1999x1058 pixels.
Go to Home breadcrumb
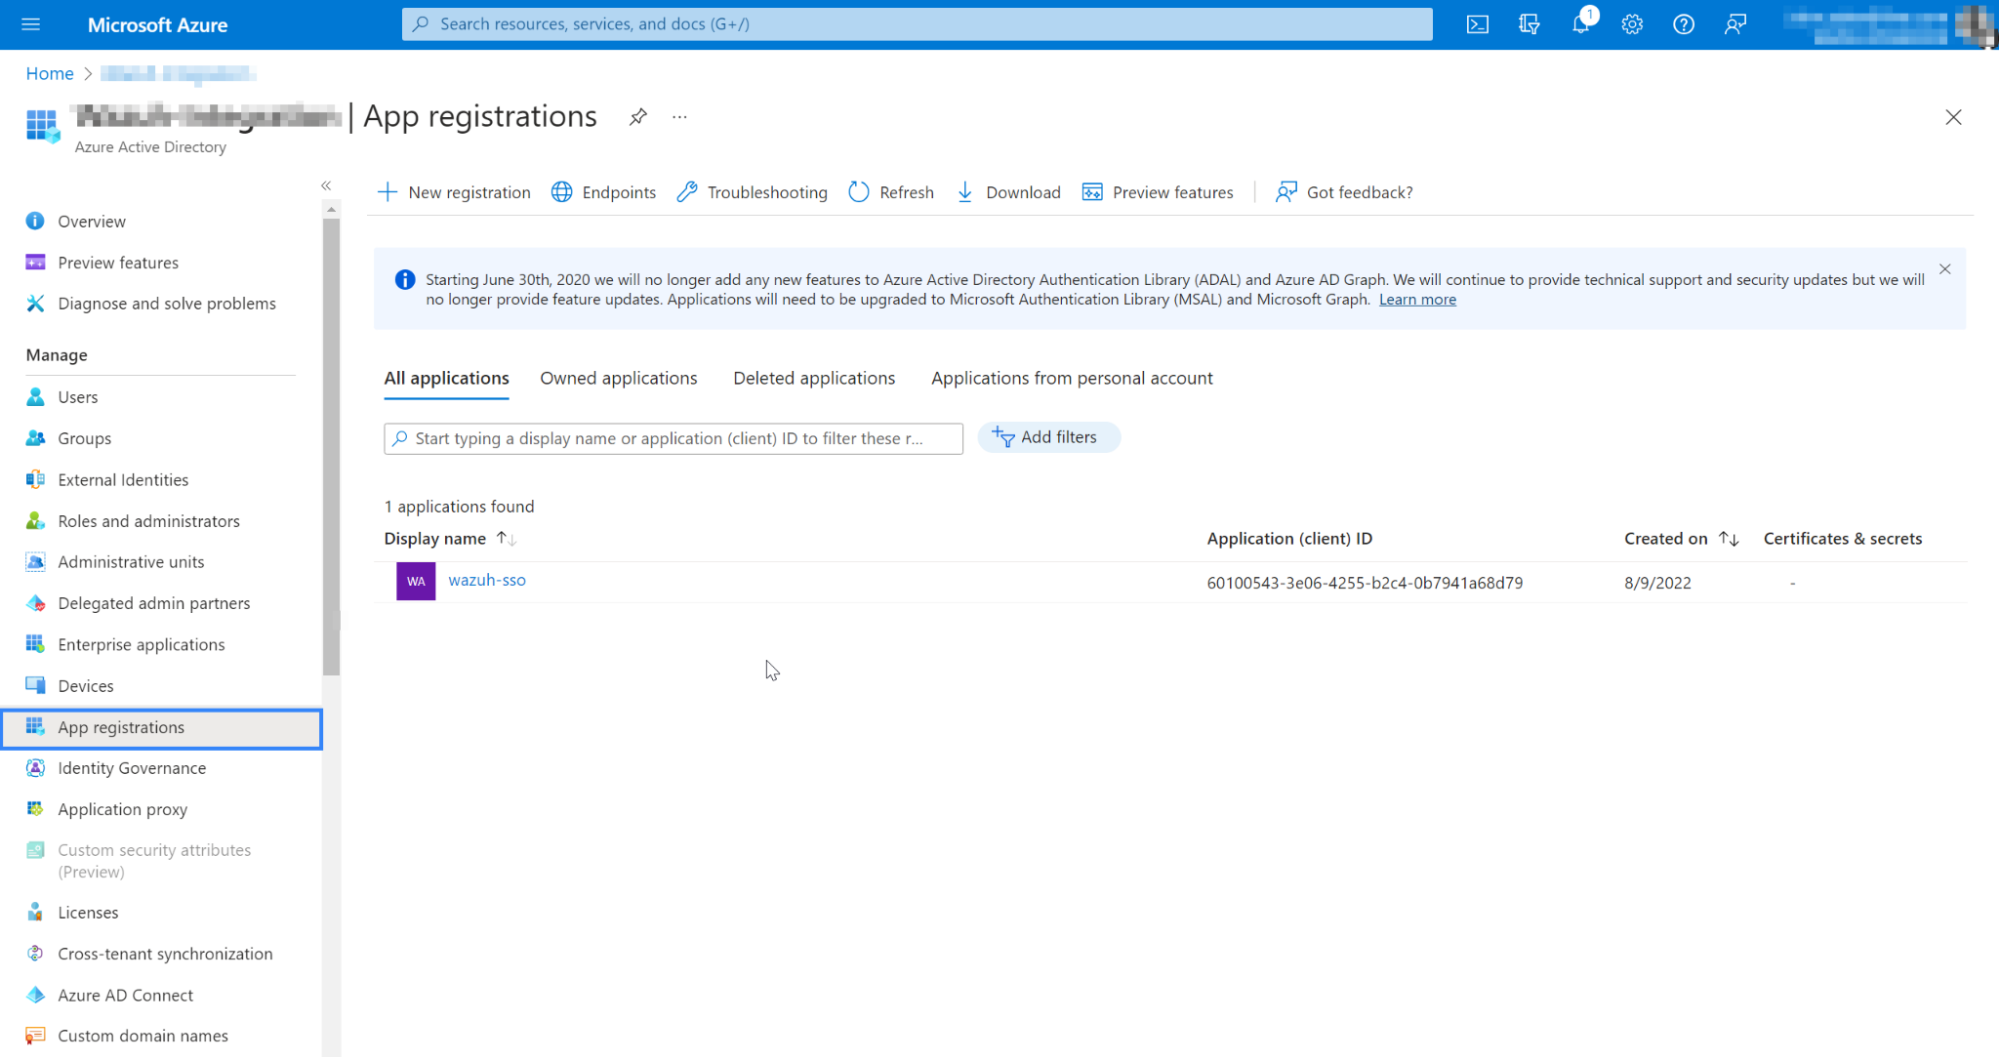[50, 73]
